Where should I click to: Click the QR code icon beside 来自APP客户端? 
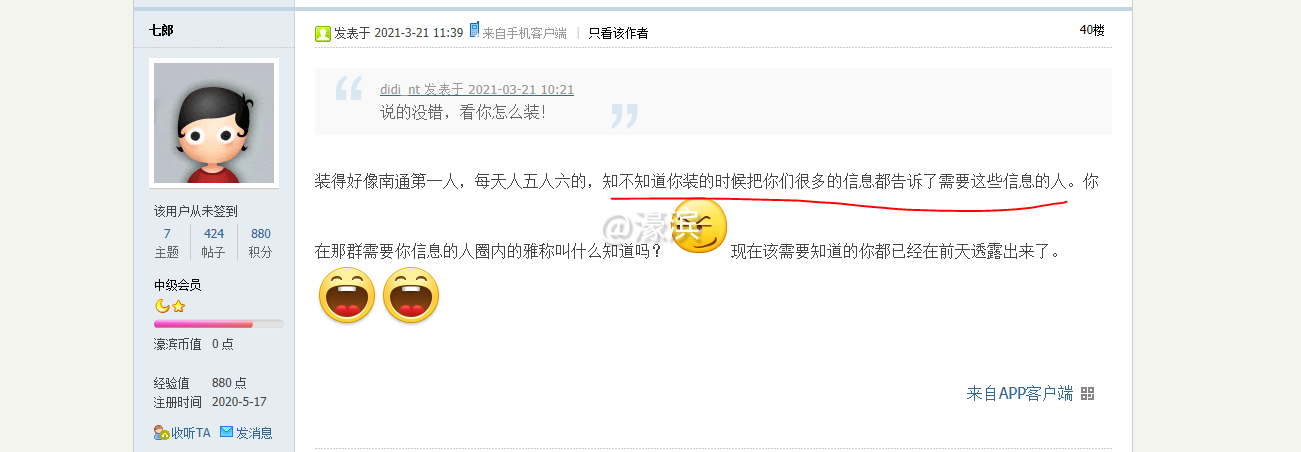[x=1088, y=394]
